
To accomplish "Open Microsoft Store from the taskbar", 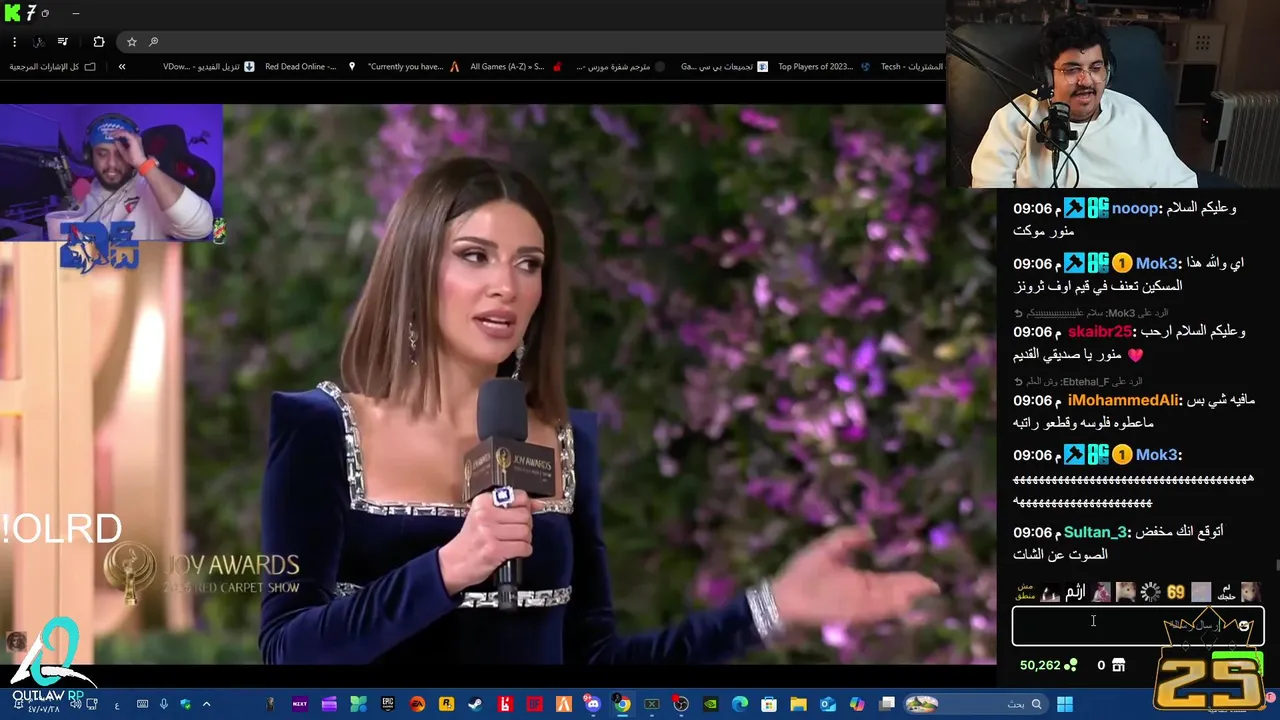I will click(769, 705).
